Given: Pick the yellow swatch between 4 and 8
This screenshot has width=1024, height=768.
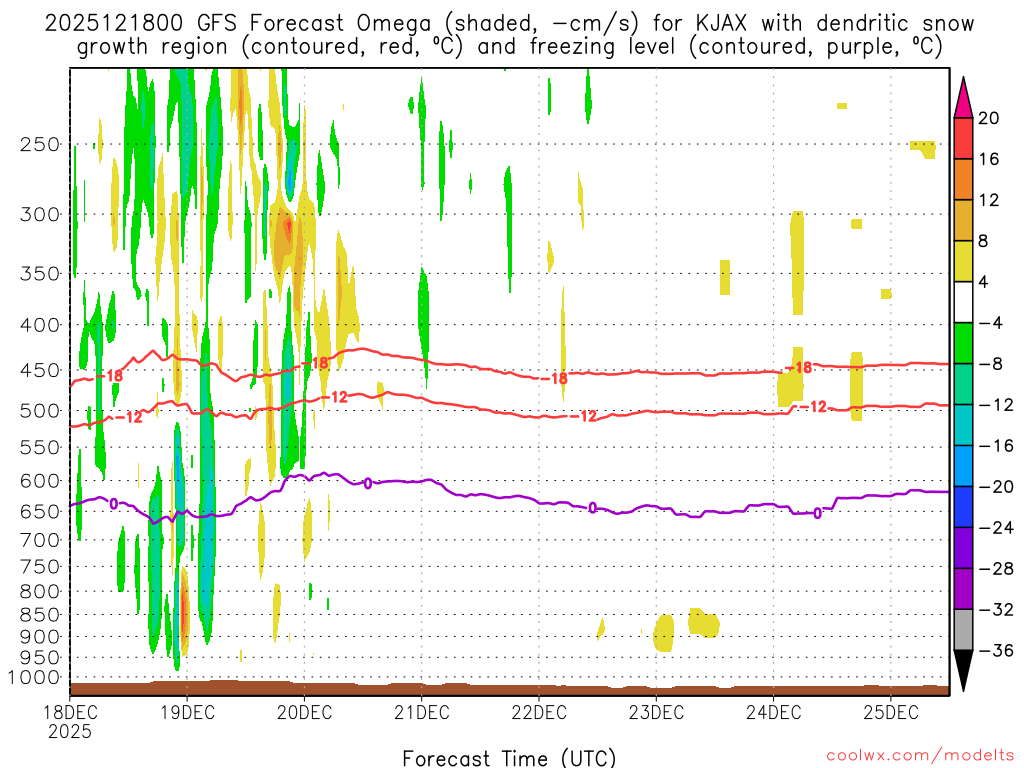Looking at the screenshot, I should coord(963,261).
